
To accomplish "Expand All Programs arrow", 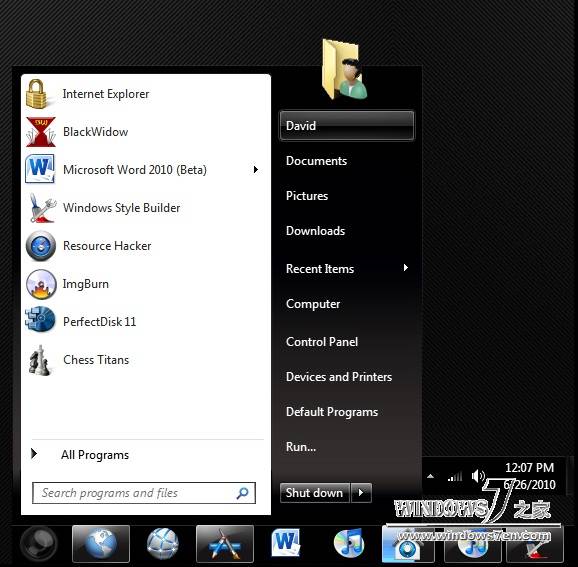I will click(34, 453).
